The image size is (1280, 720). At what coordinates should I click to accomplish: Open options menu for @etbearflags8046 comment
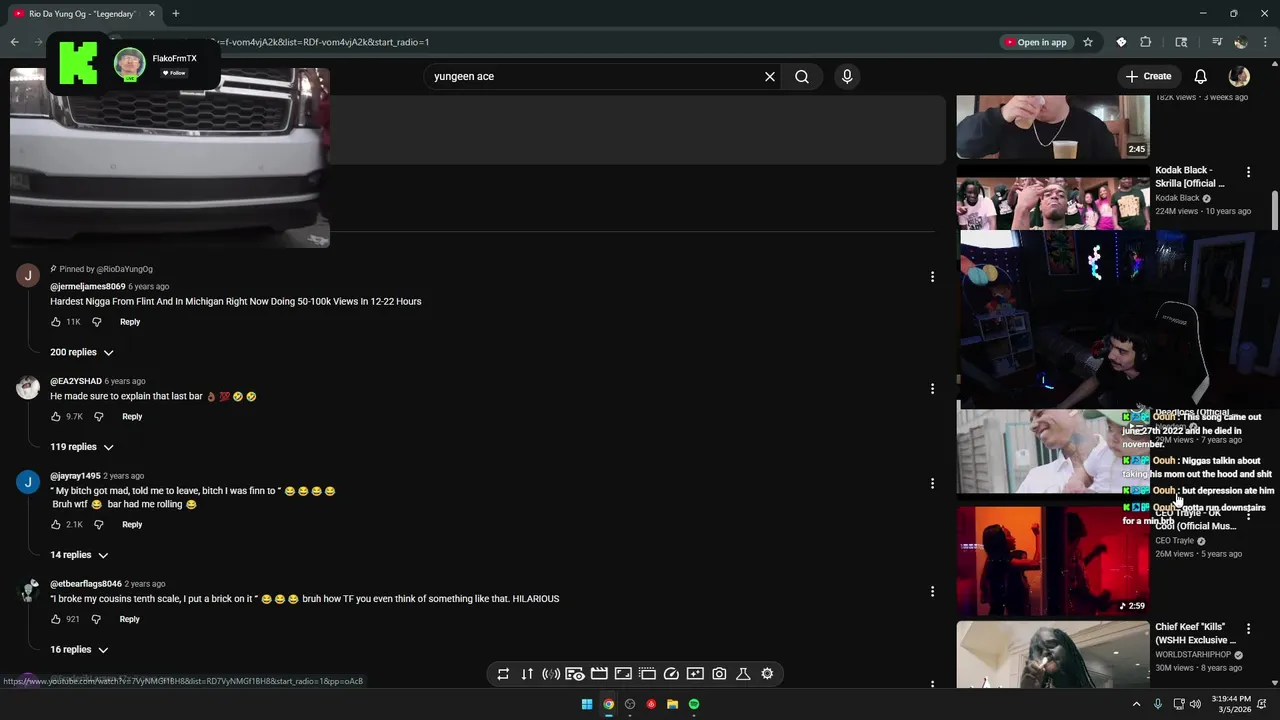click(932, 591)
